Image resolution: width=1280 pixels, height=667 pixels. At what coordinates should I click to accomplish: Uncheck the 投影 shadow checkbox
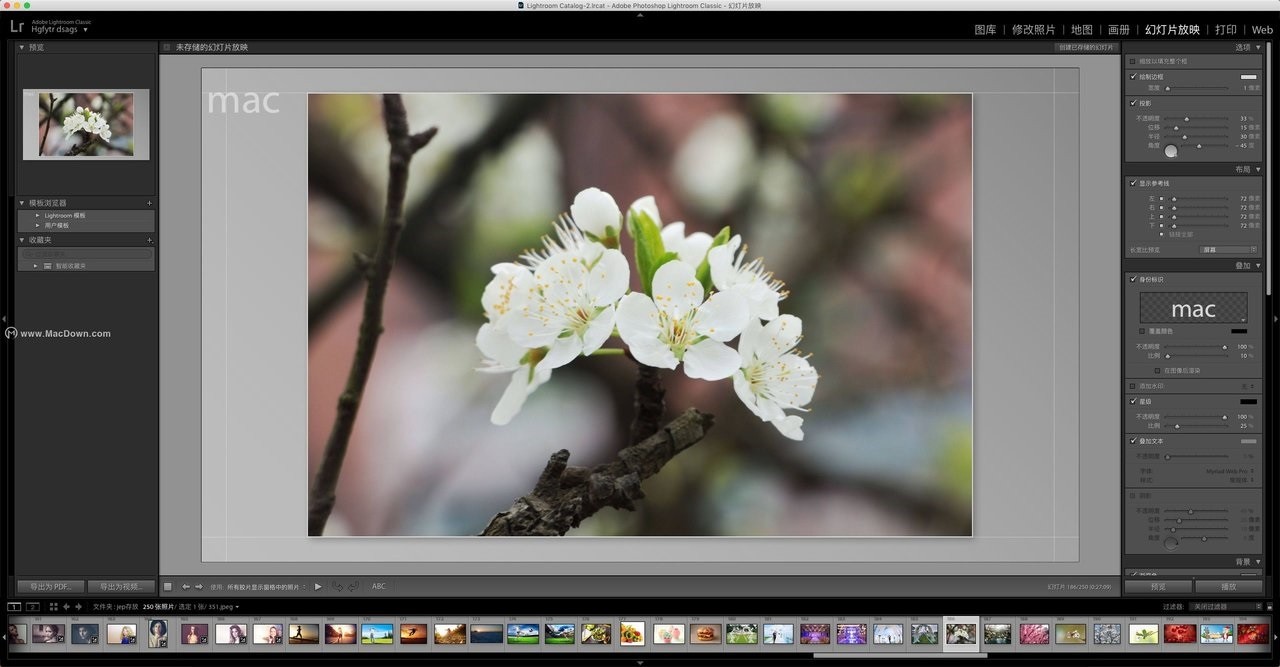(x=1133, y=101)
